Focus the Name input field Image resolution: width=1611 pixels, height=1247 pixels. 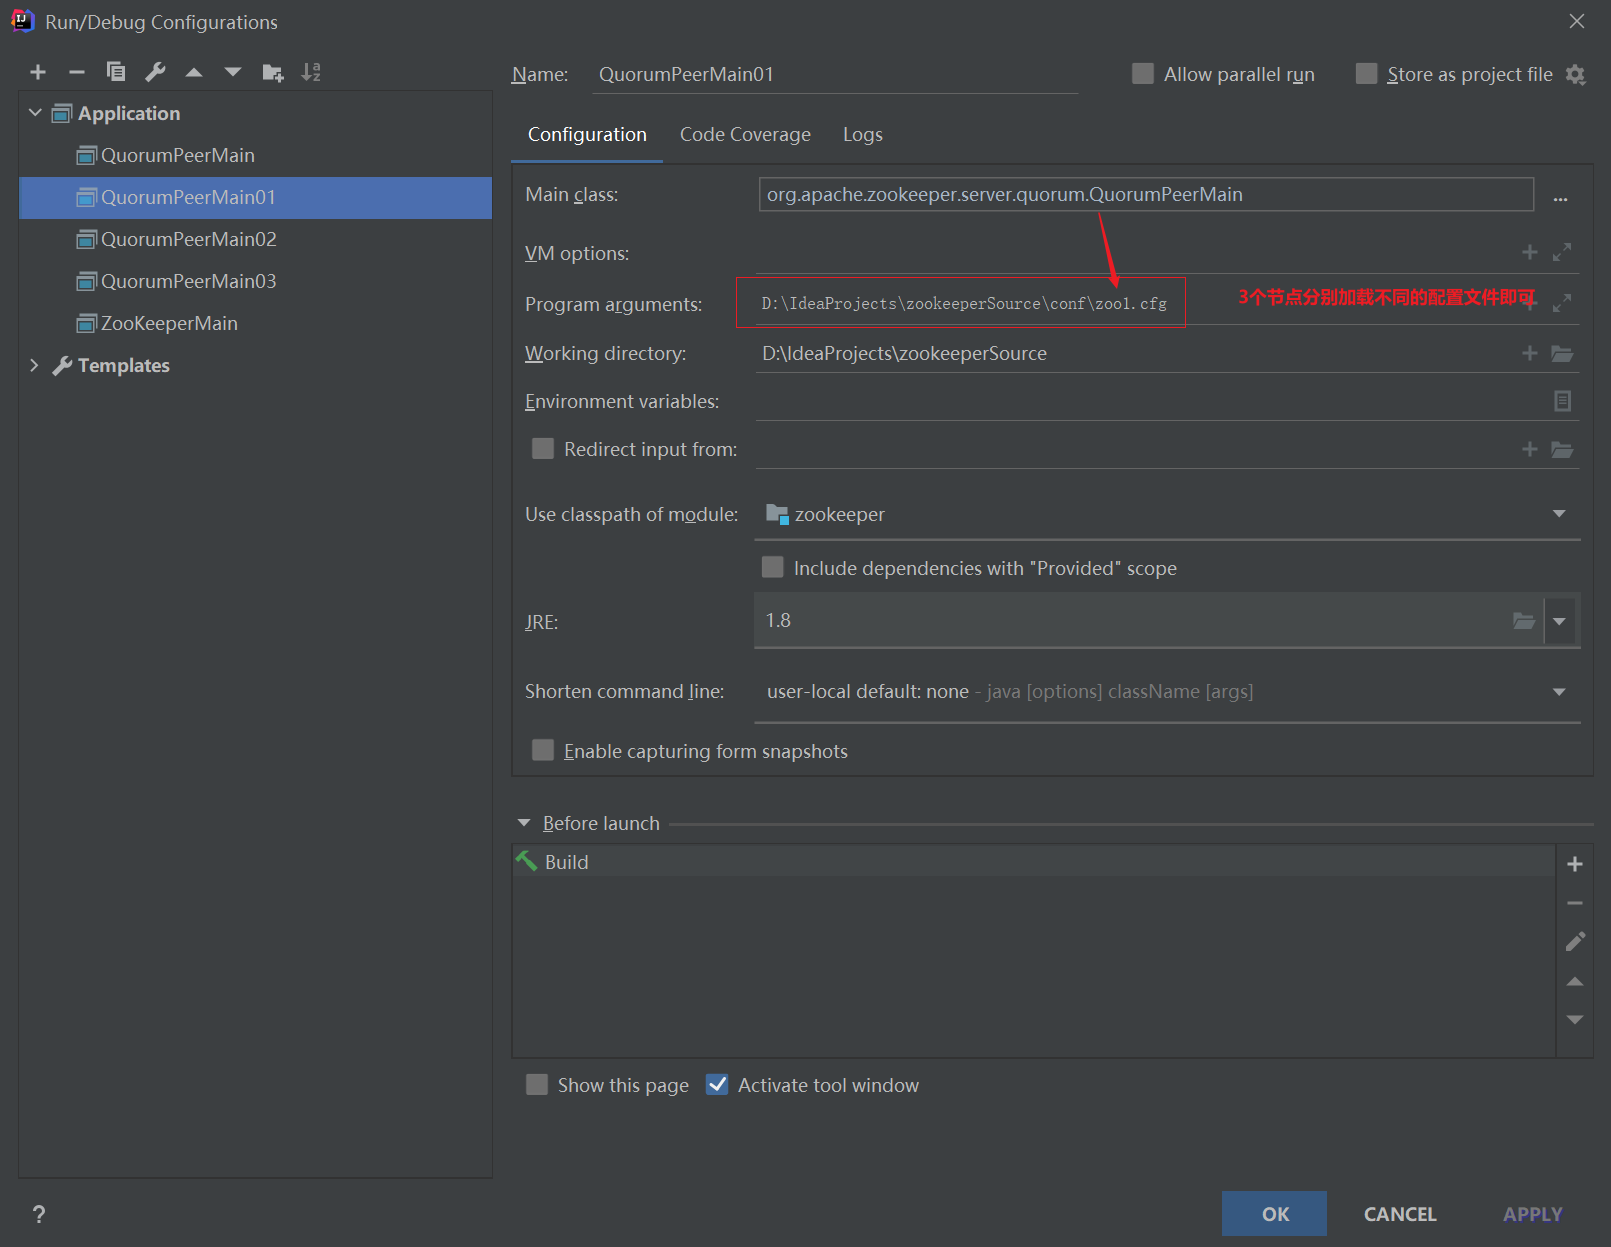tap(835, 74)
